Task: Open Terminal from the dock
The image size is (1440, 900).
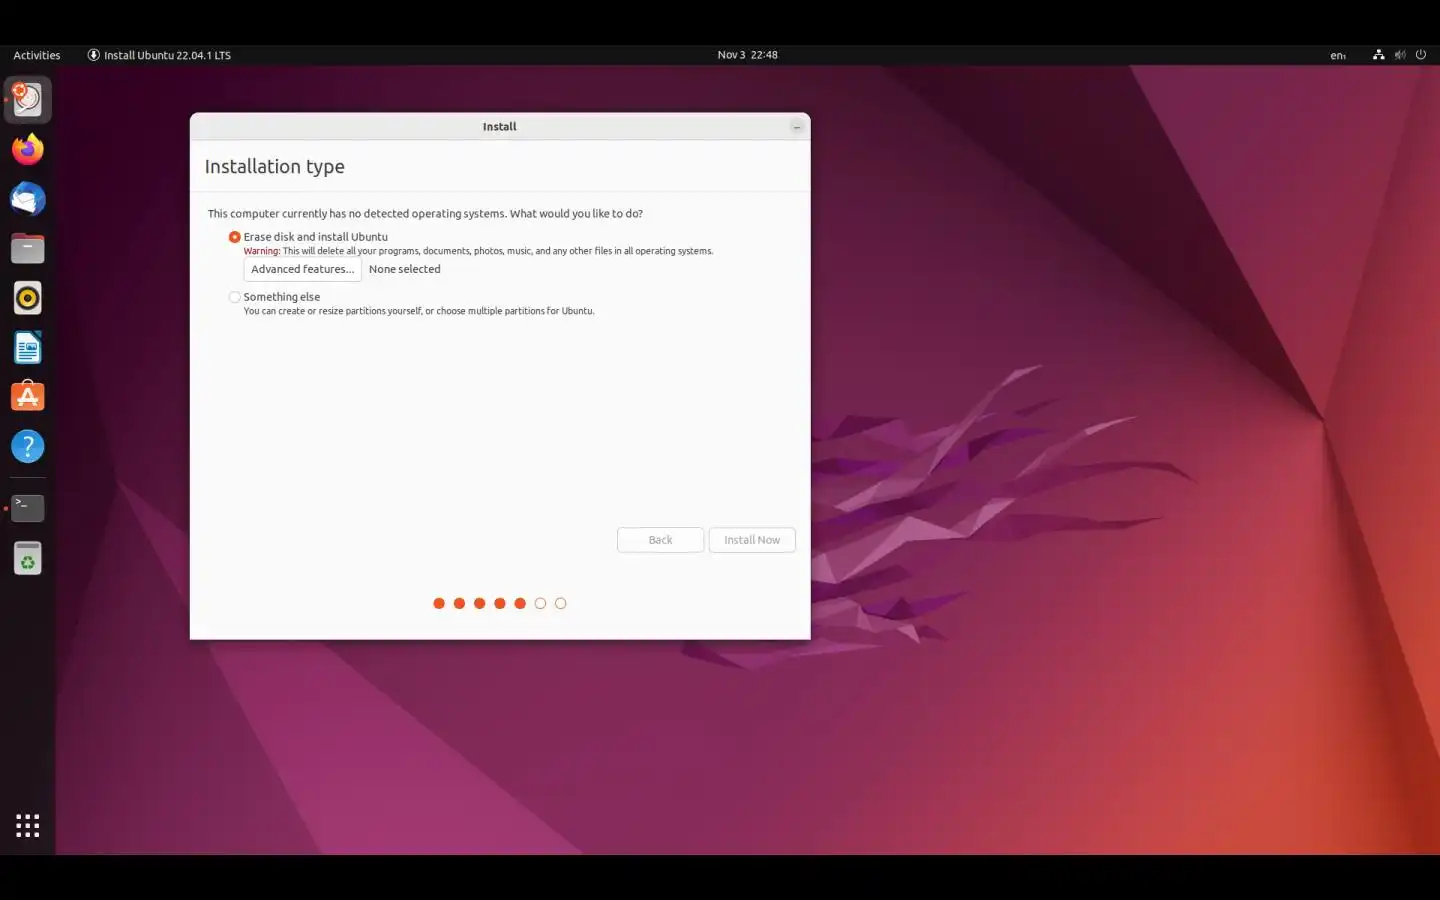Action: click(27, 508)
